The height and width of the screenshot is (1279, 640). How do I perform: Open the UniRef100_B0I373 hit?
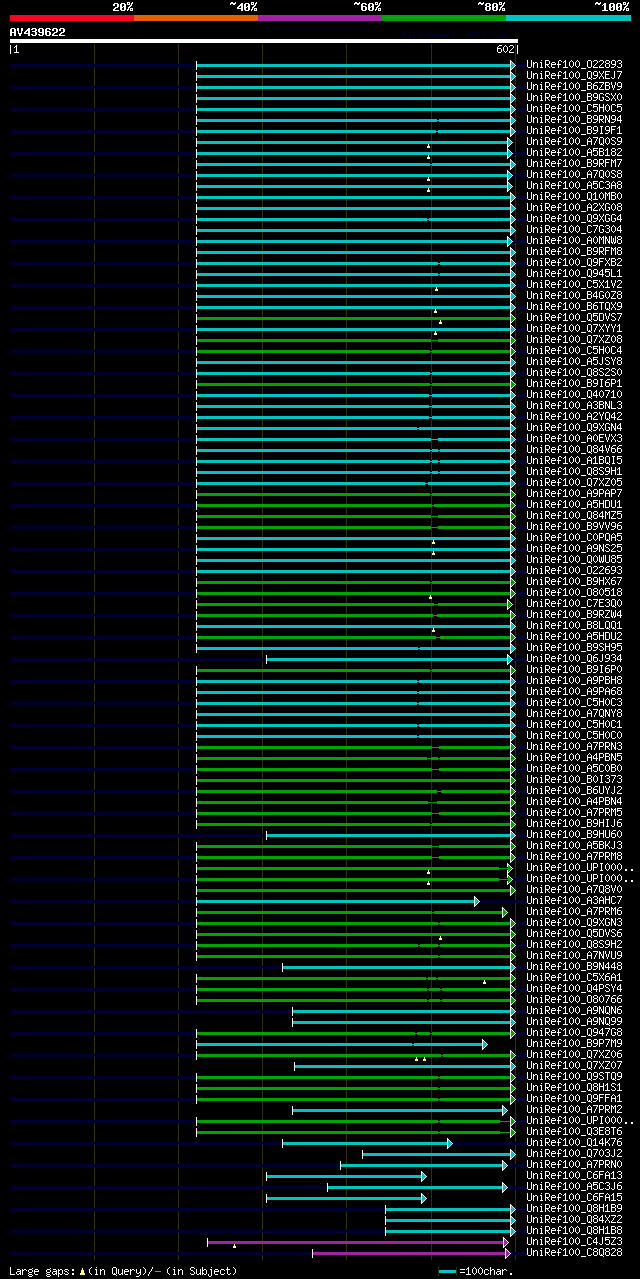(574, 779)
